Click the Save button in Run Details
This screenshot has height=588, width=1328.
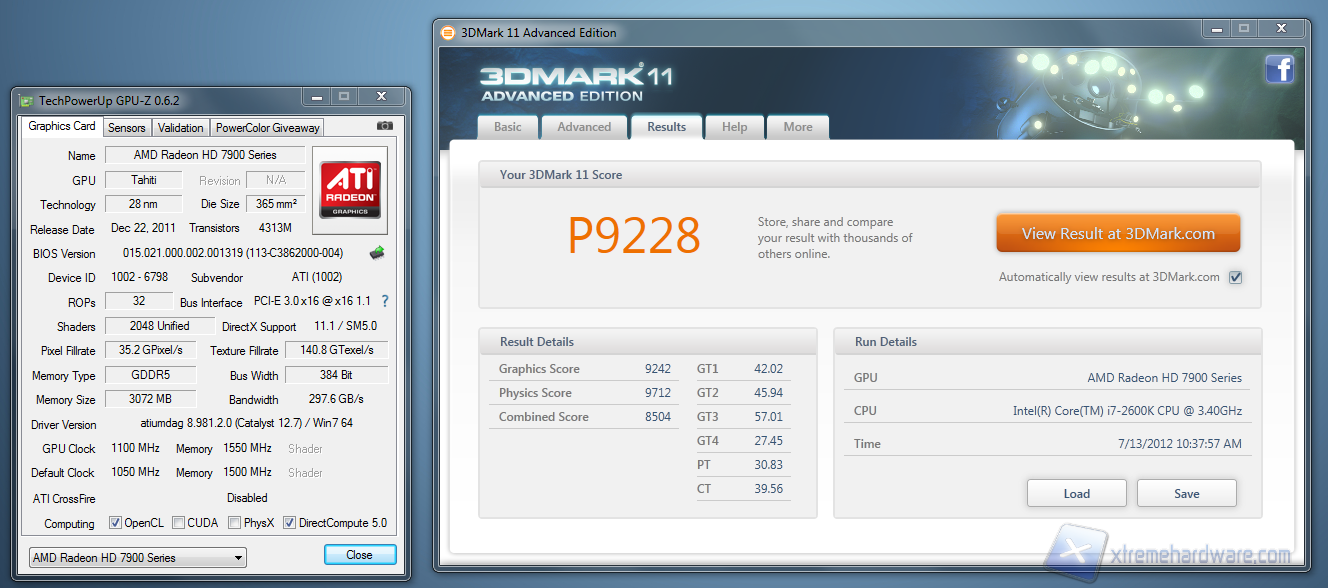1186,493
